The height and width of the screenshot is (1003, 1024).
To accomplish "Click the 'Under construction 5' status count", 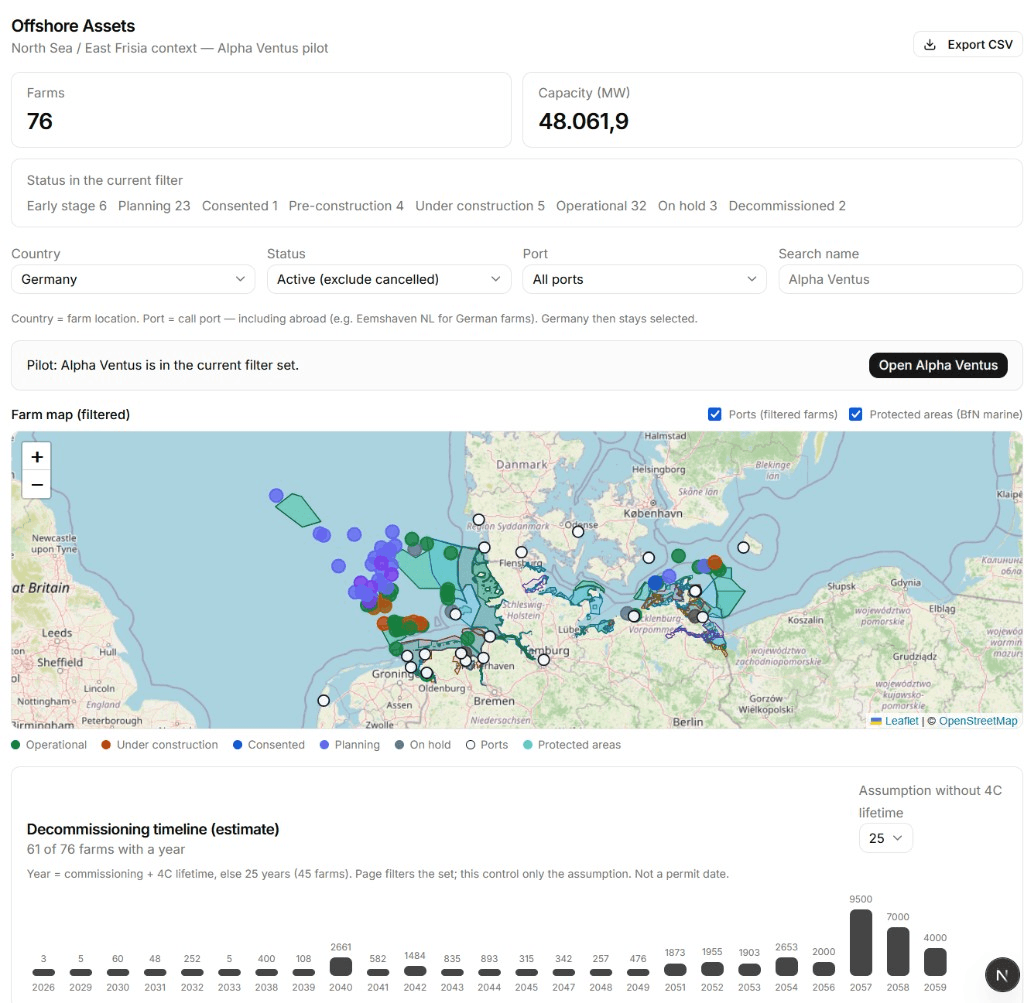I will click(x=480, y=206).
